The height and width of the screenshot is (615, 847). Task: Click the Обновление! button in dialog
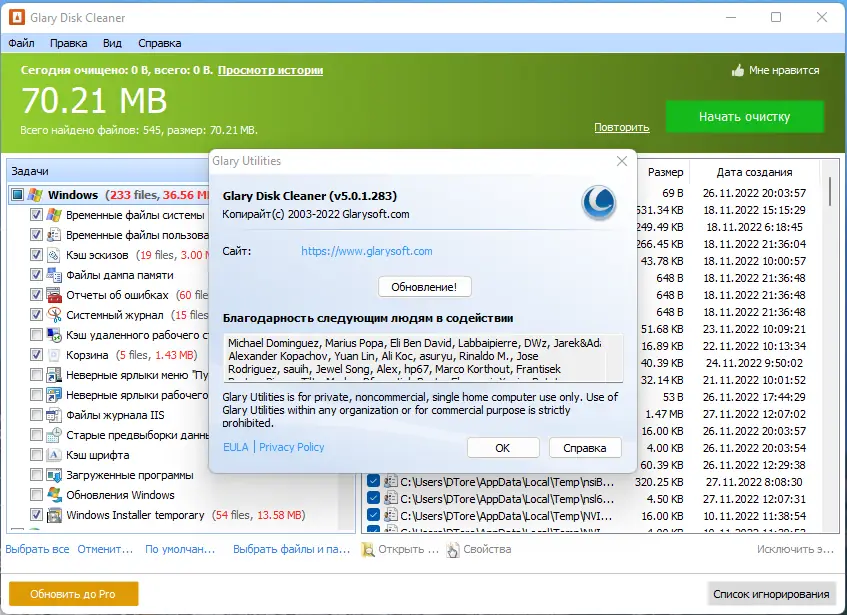[424, 287]
